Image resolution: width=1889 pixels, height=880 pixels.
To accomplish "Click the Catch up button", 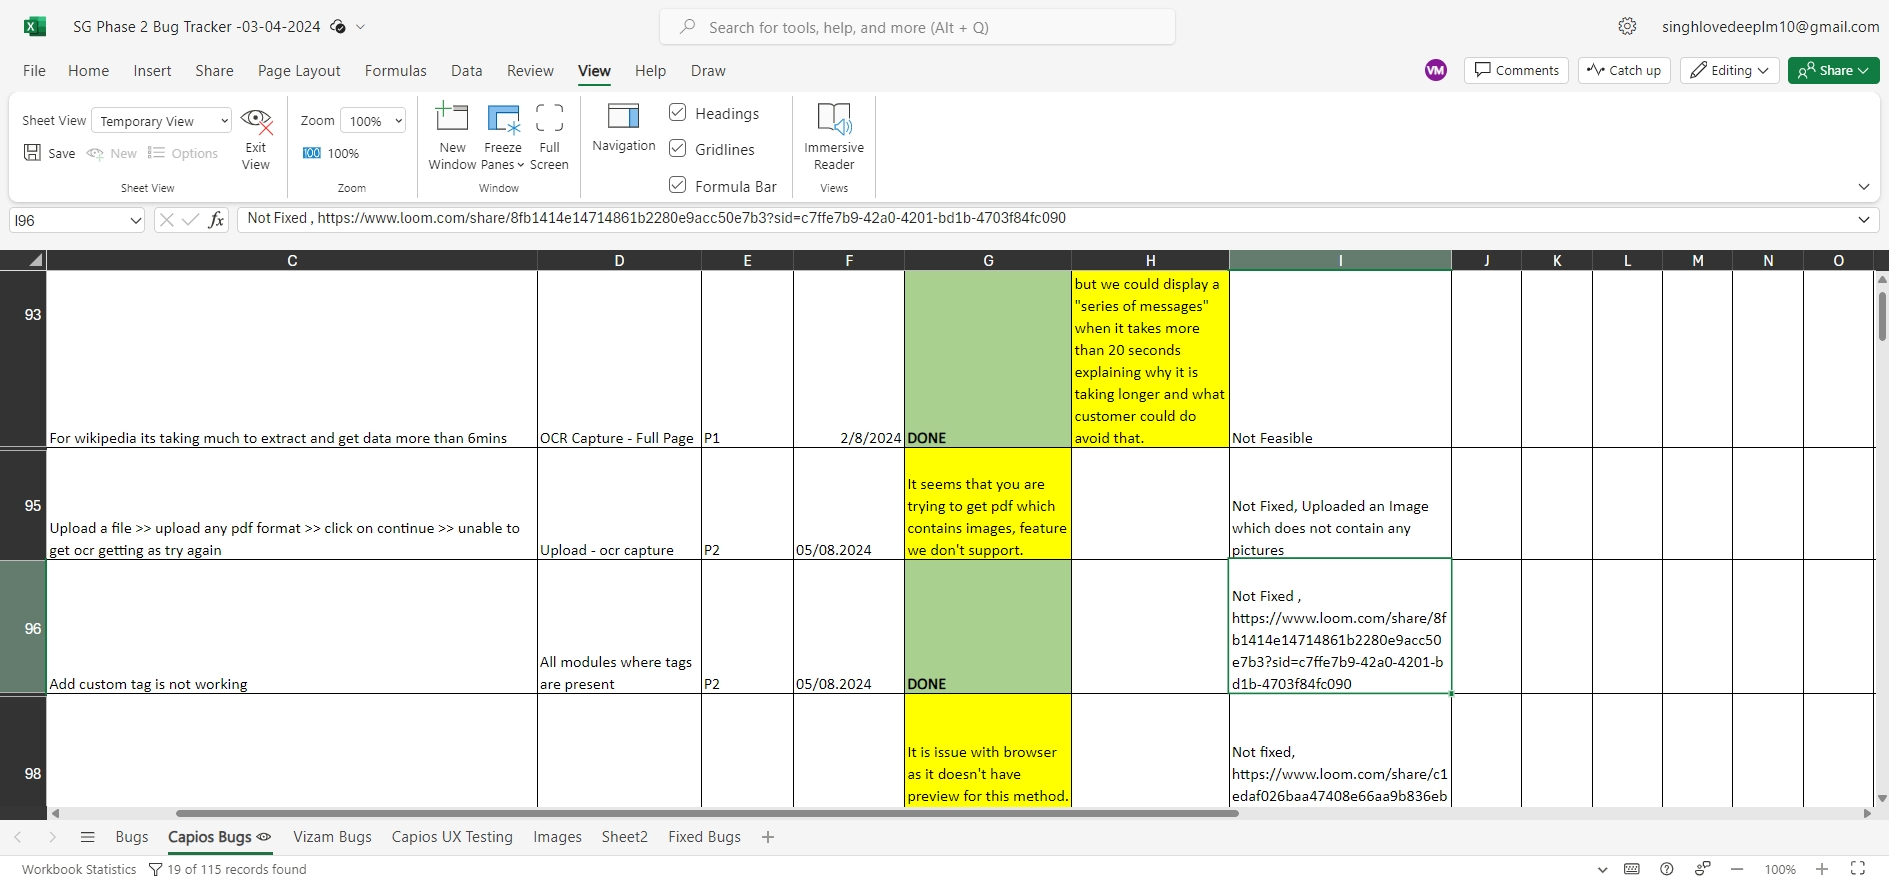I will [x=1624, y=70].
